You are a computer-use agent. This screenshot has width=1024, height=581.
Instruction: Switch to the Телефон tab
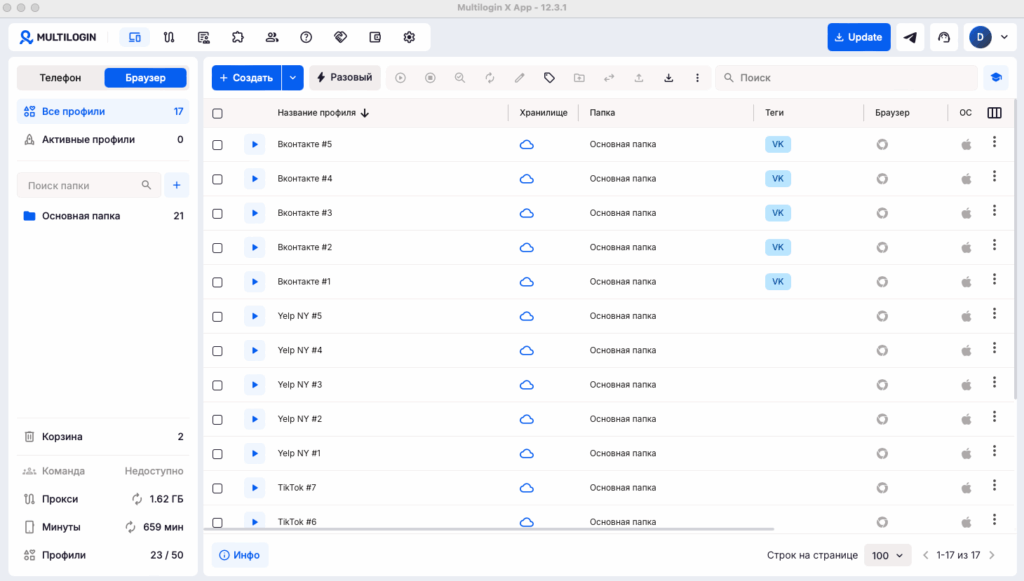pyautogui.click(x=60, y=78)
